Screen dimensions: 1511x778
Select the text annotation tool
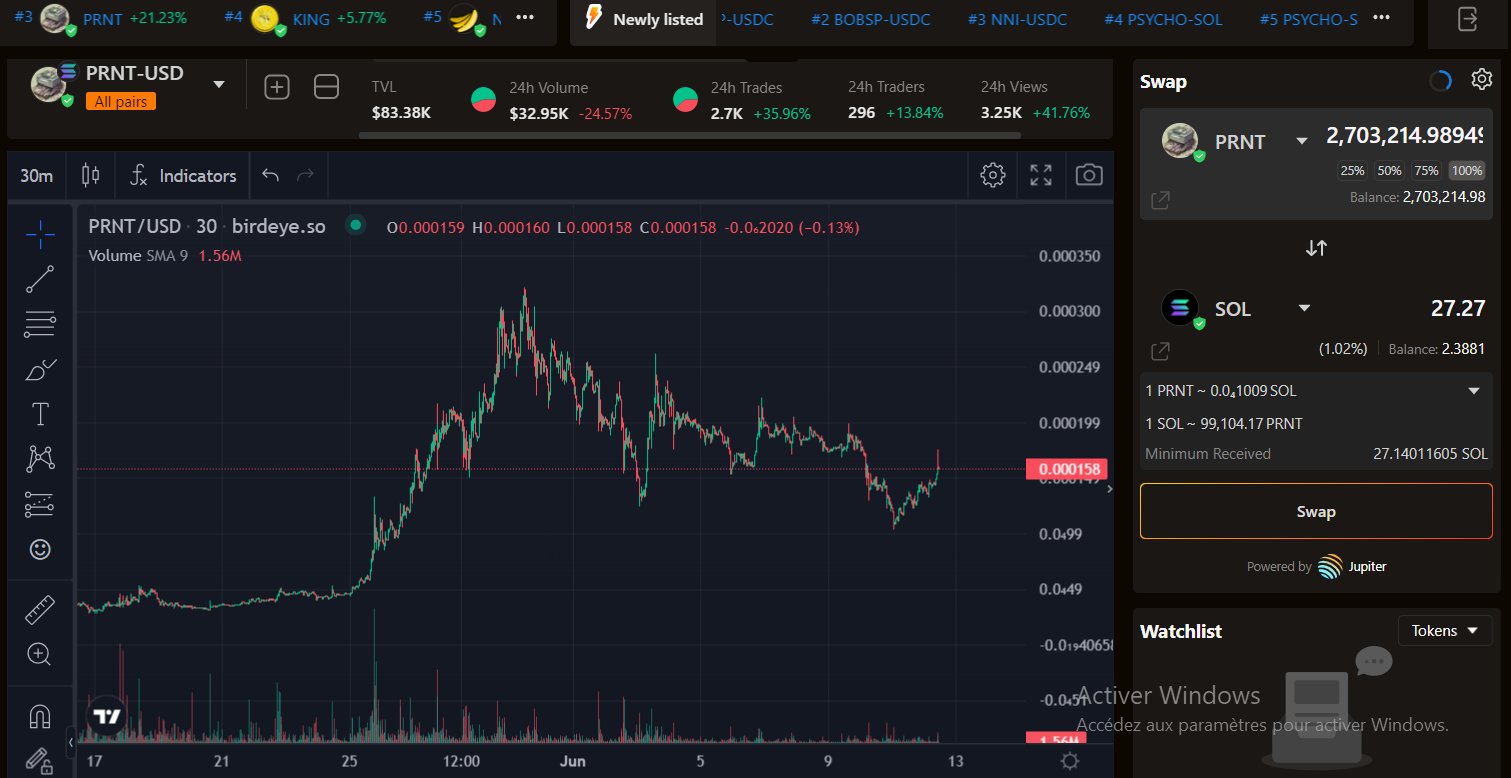click(40, 414)
